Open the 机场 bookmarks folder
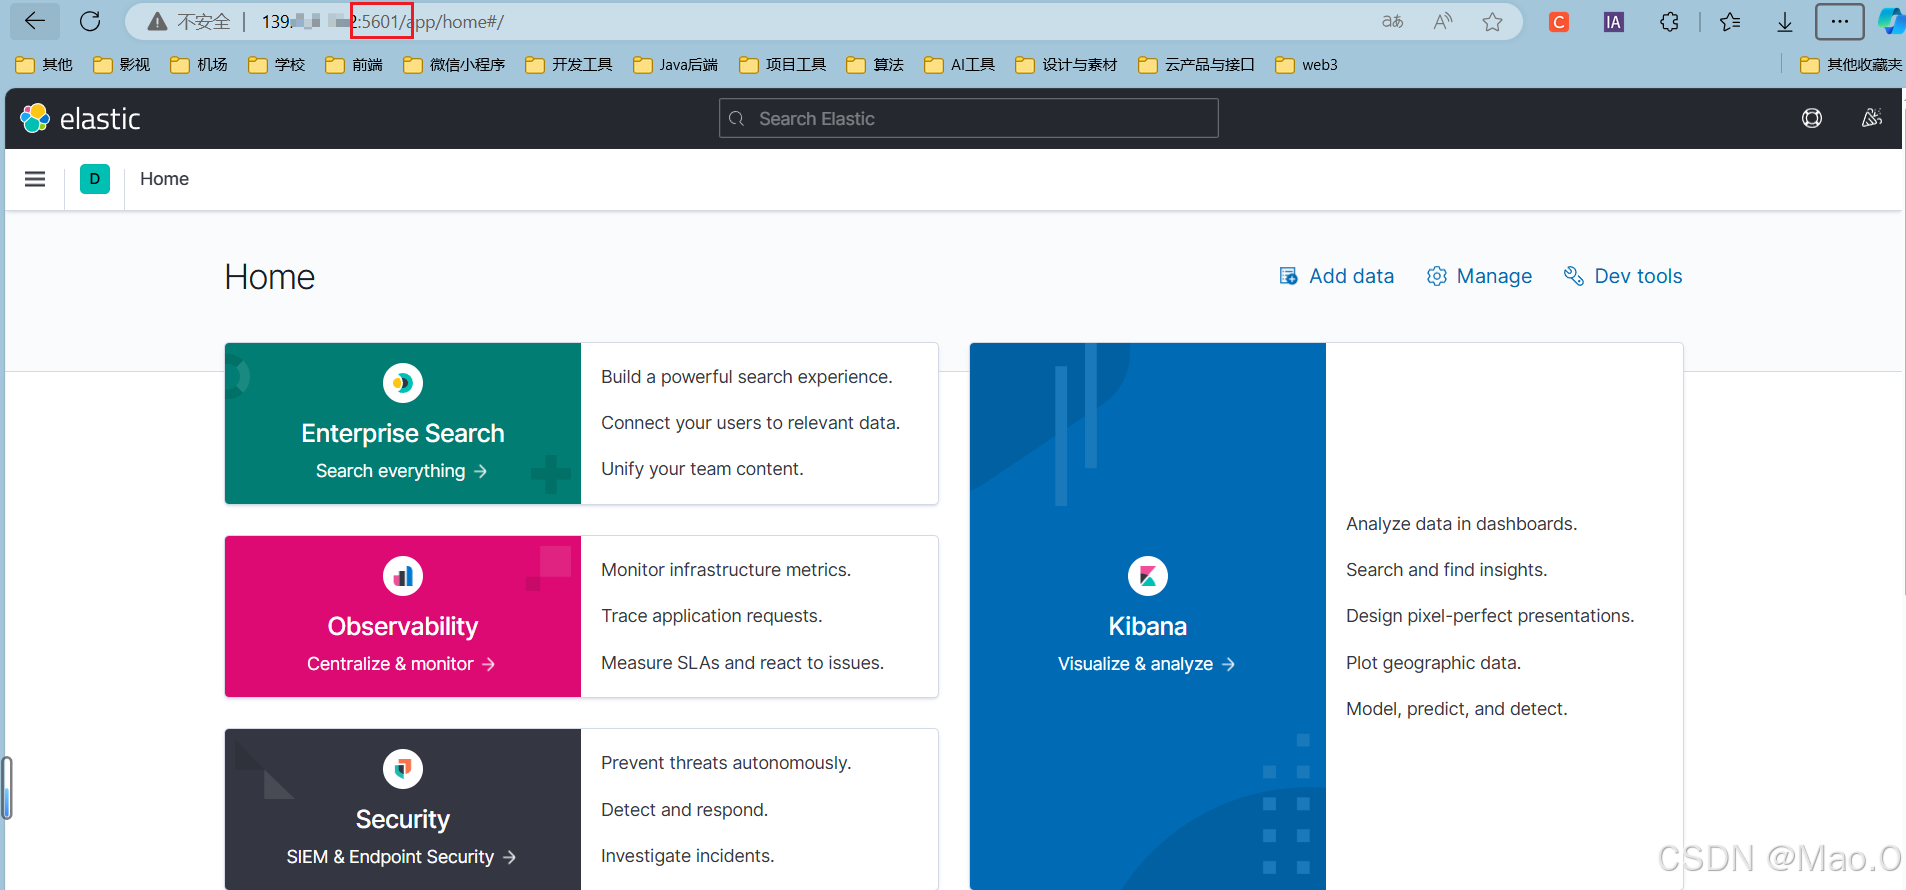 coord(199,65)
